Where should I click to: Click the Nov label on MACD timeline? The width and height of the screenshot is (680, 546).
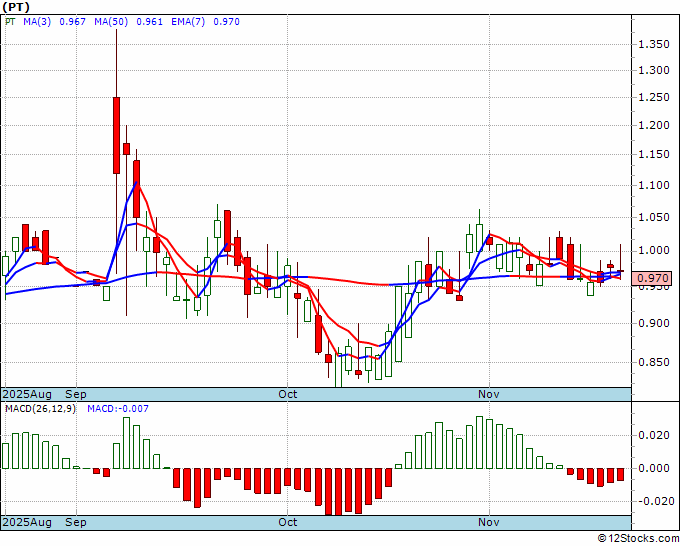[489, 522]
